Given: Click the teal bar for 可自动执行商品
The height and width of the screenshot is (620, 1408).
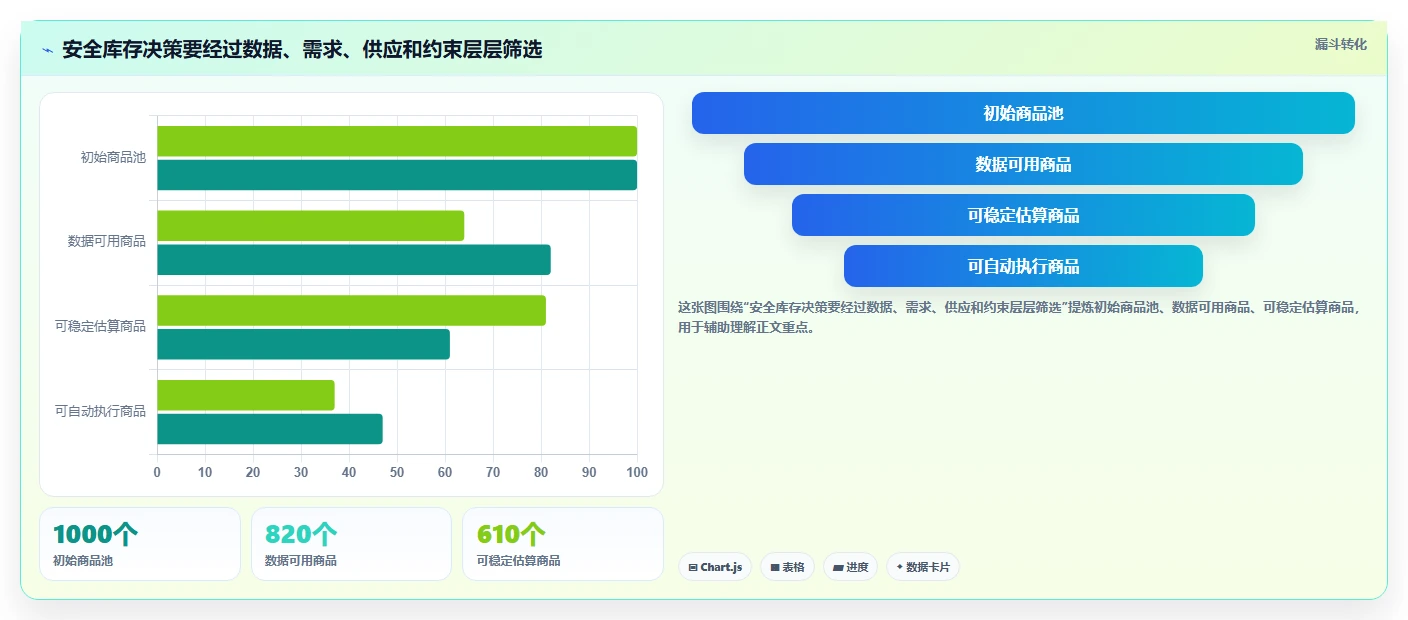Looking at the screenshot, I should (270, 429).
